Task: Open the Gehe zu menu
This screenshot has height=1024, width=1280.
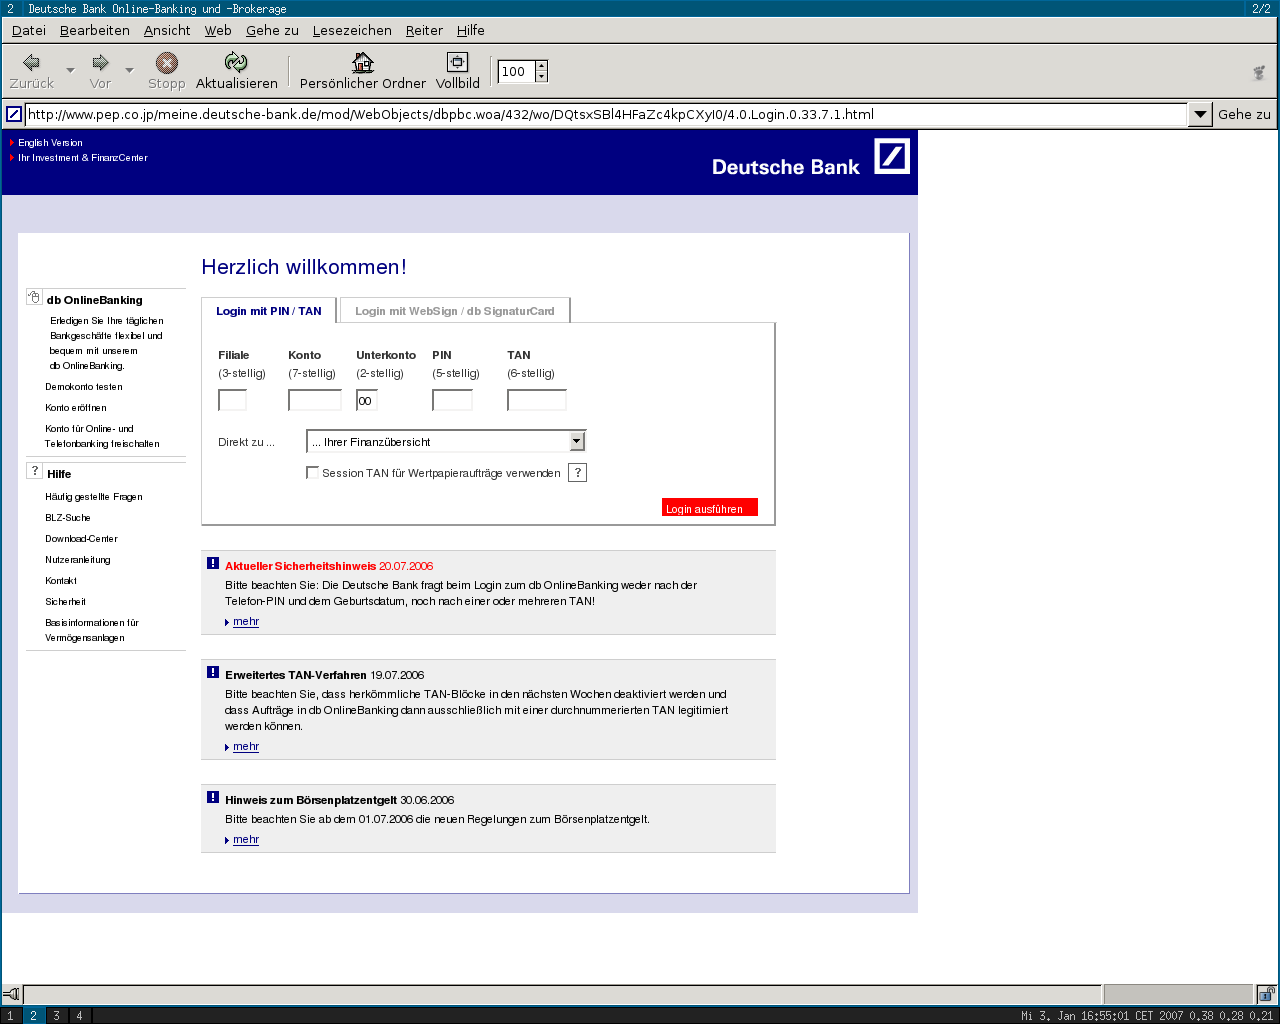Action: (x=272, y=30)
